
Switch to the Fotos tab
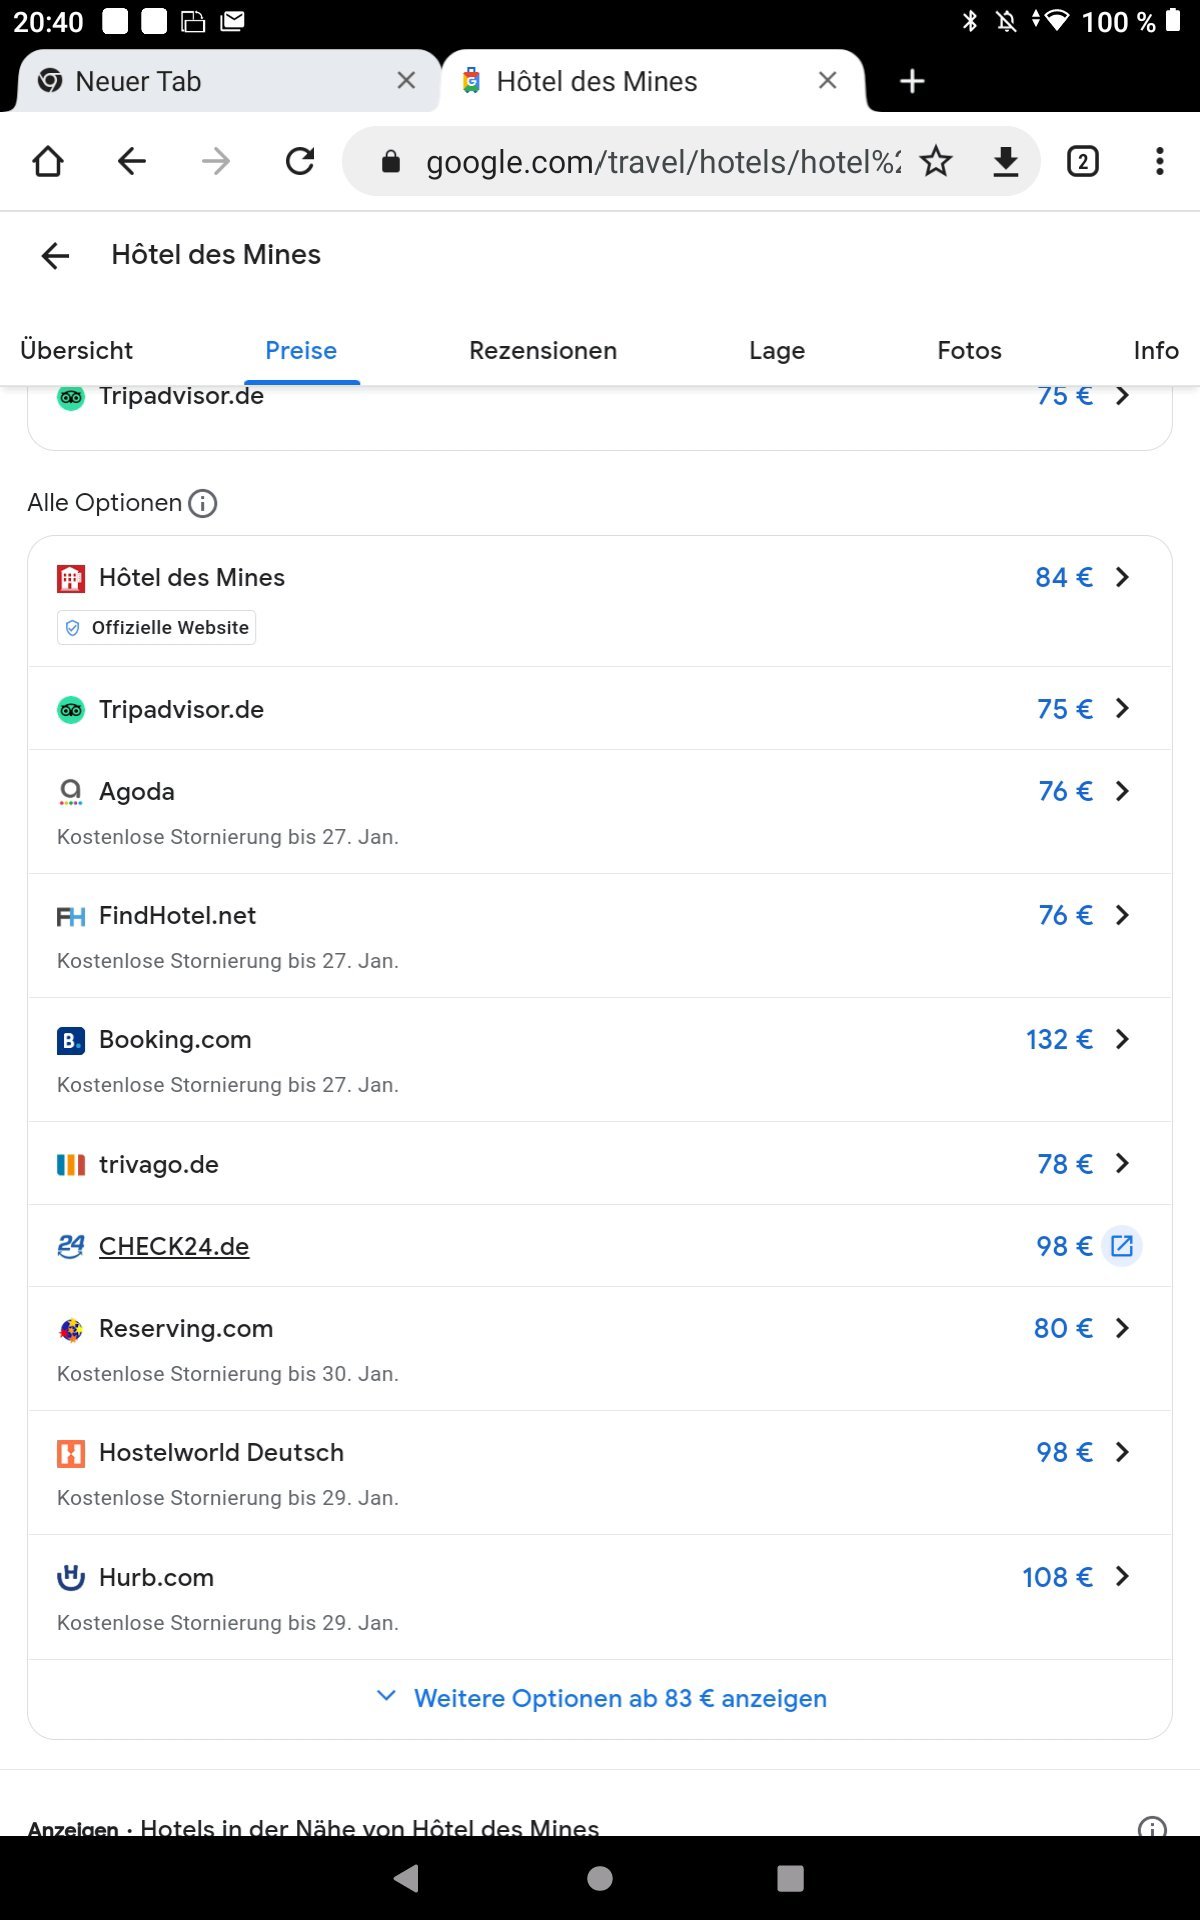[969, 350]
